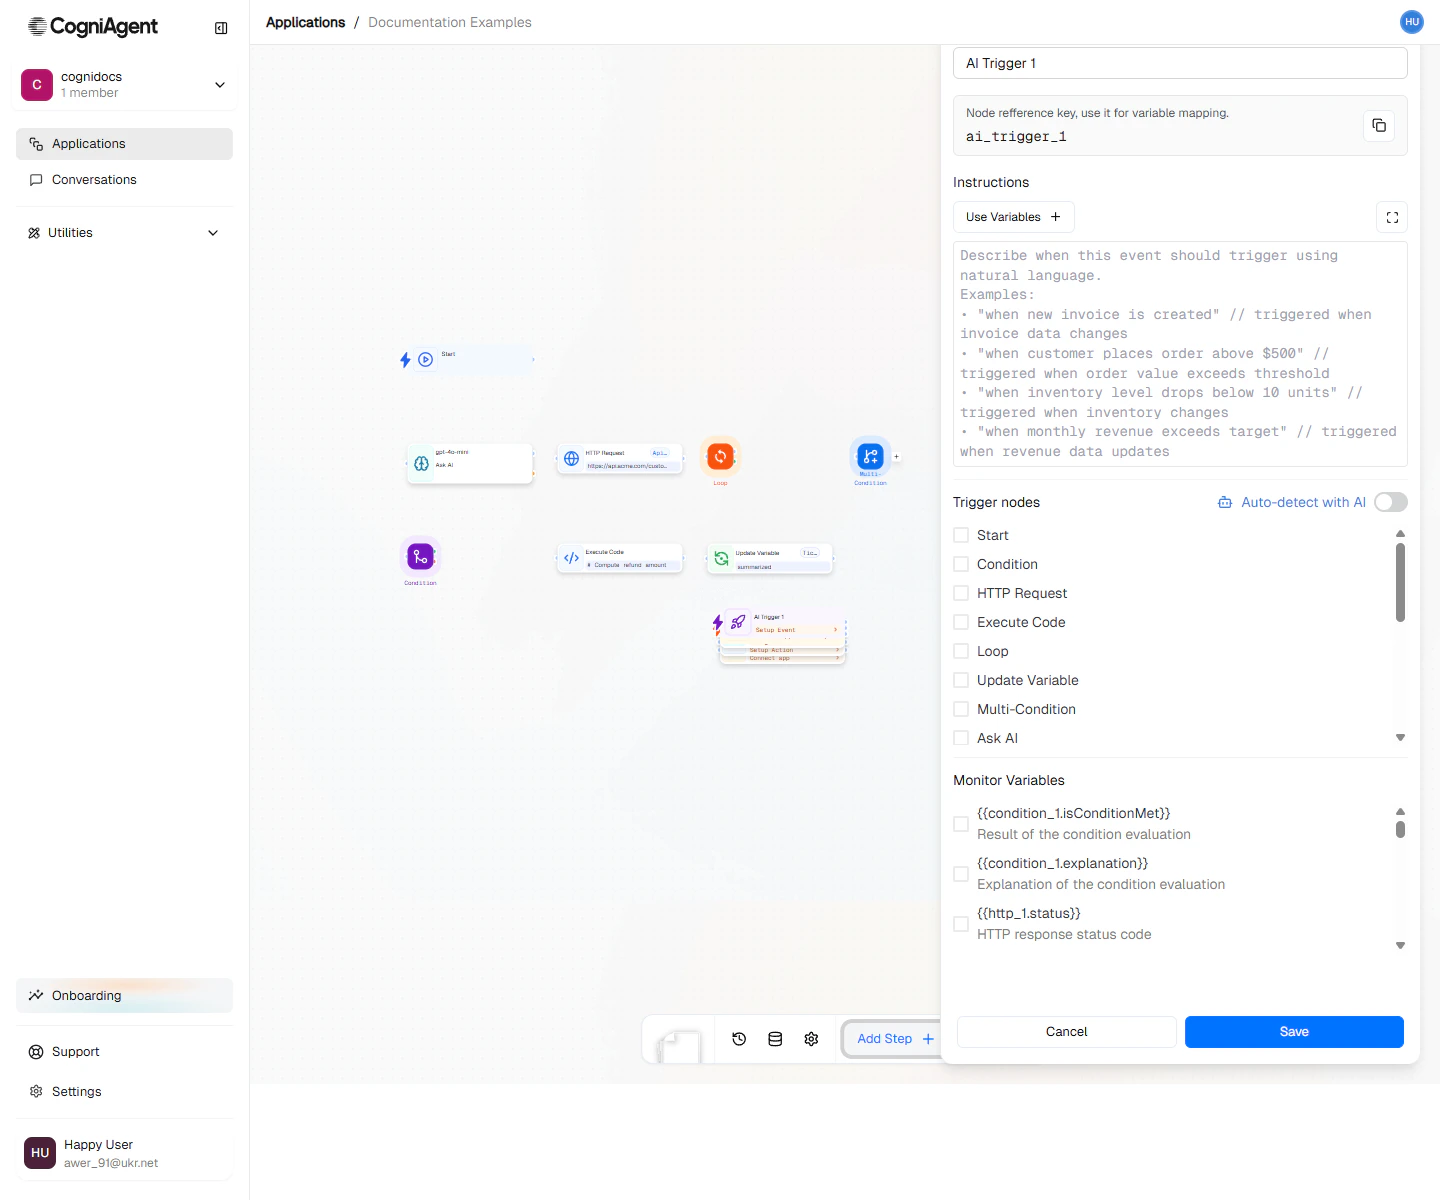1440x1200 pixels.
Task: Check the http_1.status variable box
Action: [961, 924]
